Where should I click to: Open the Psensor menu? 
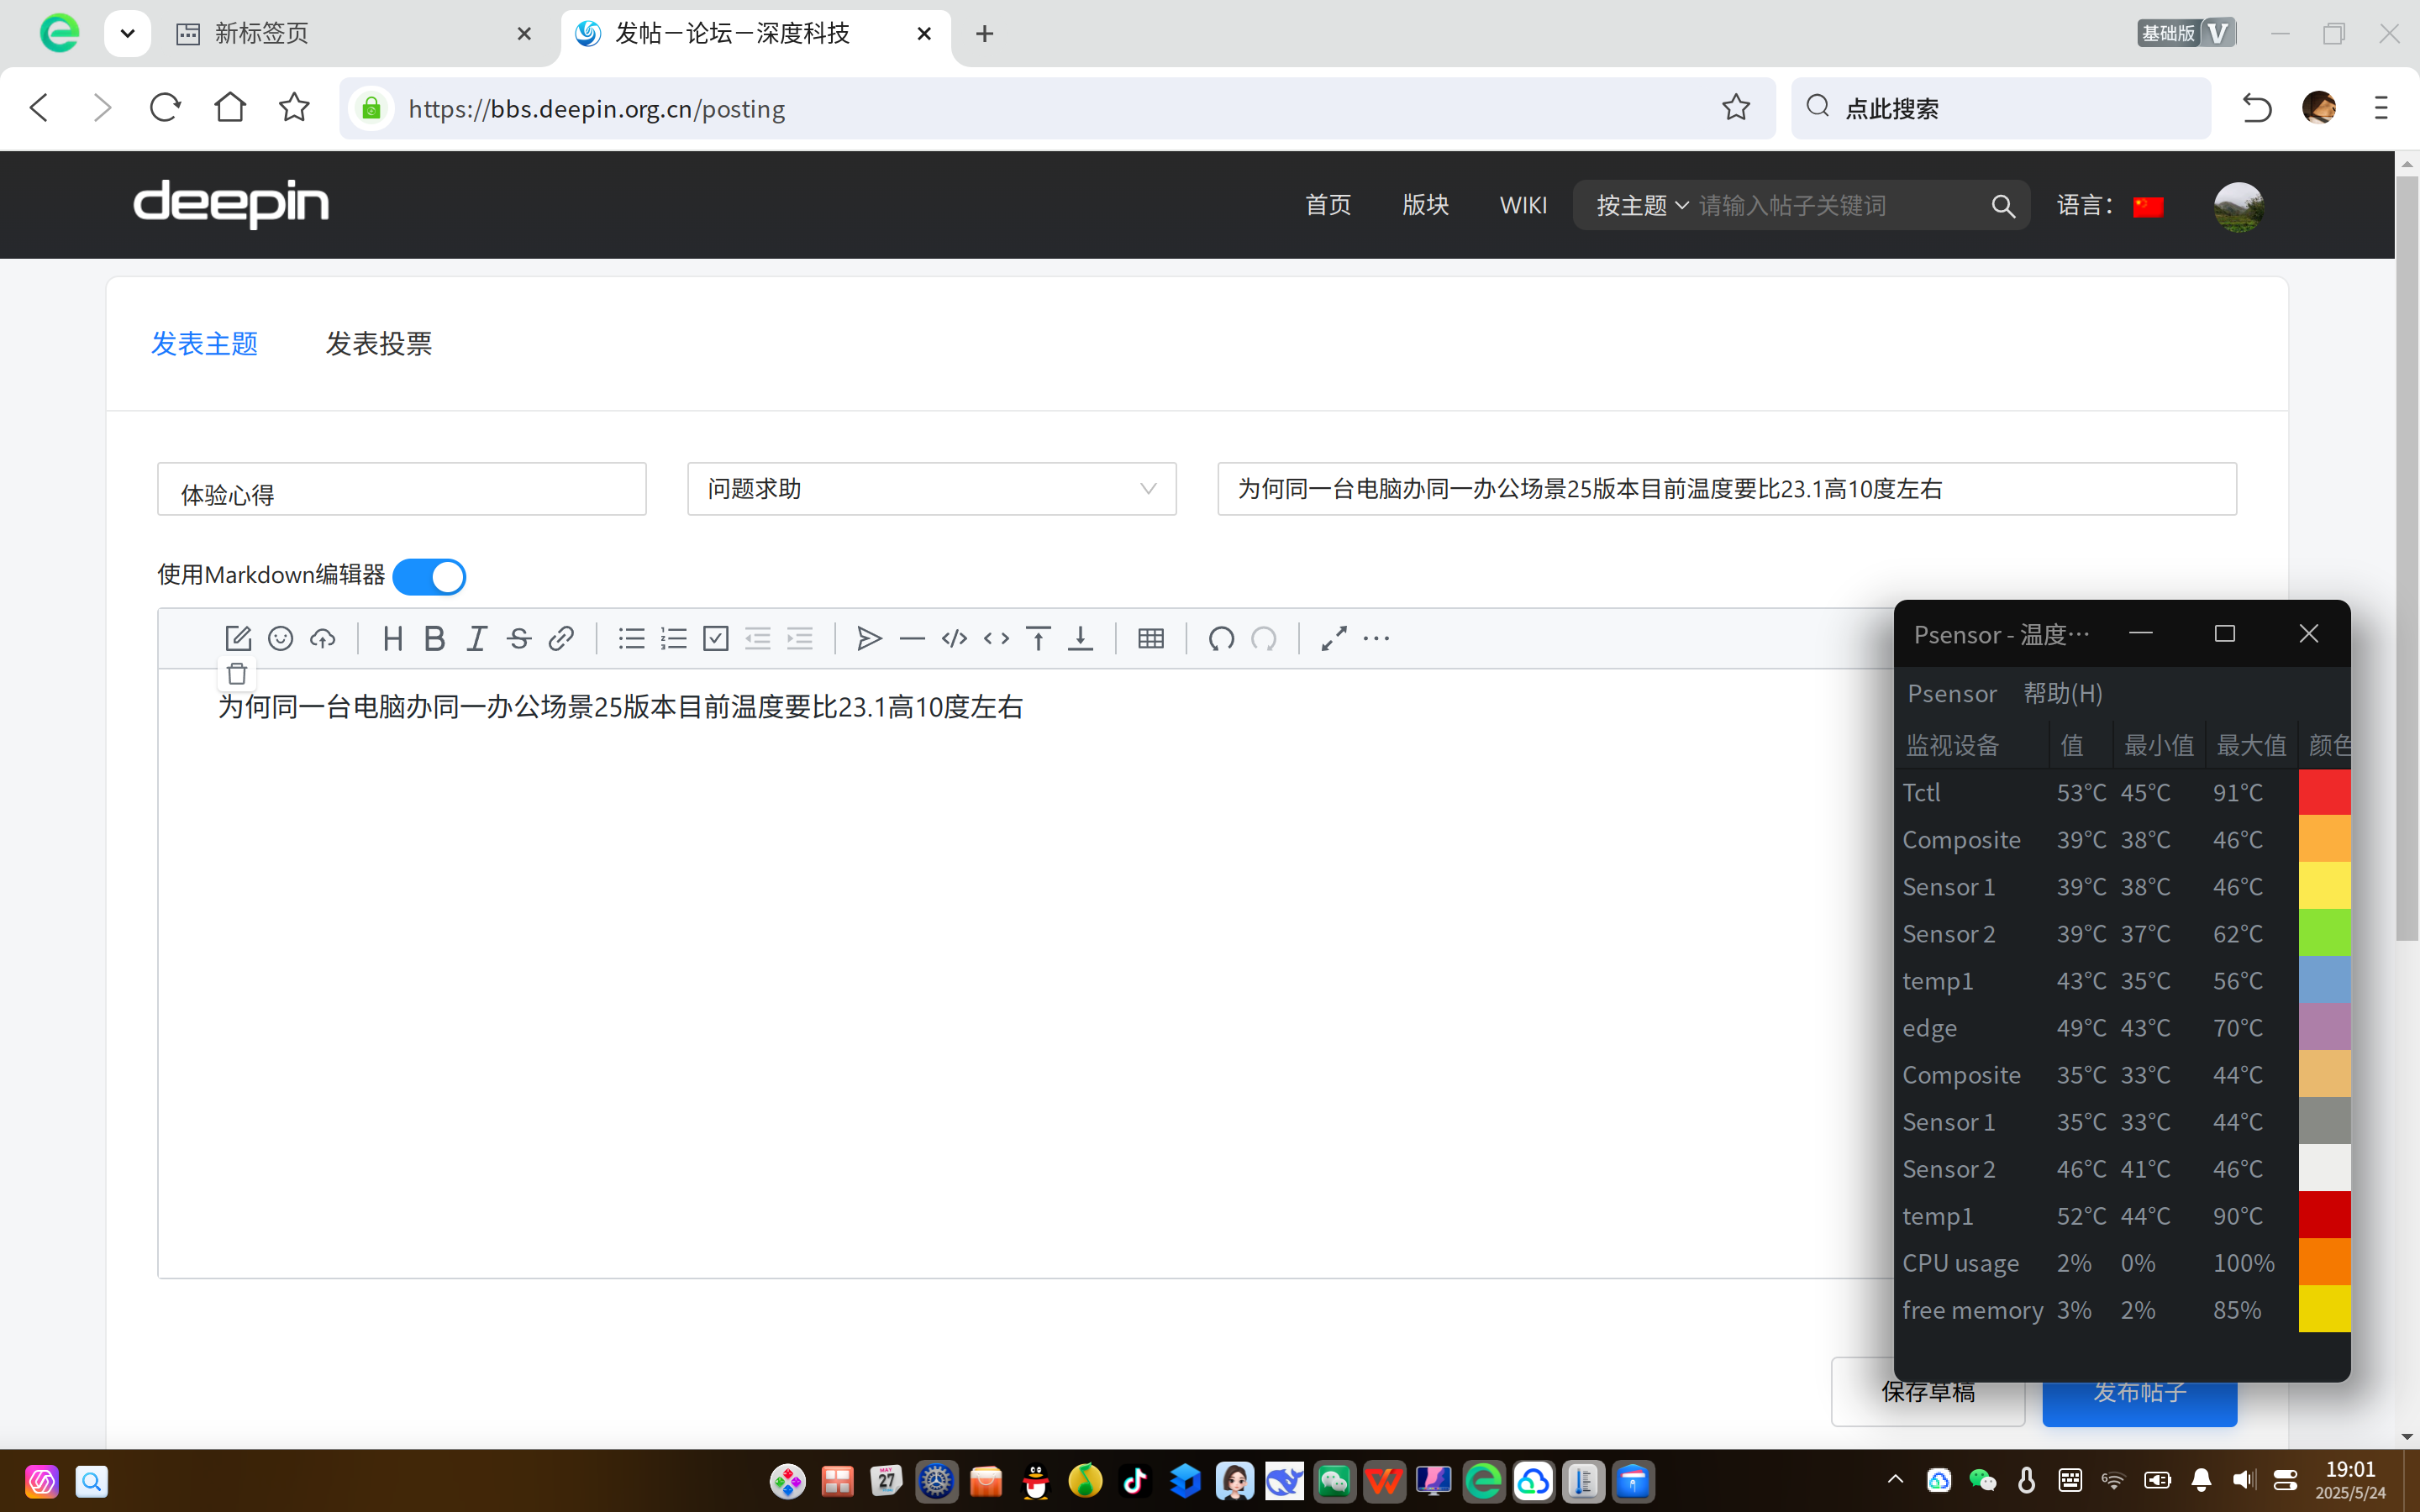pos(1952,693)
